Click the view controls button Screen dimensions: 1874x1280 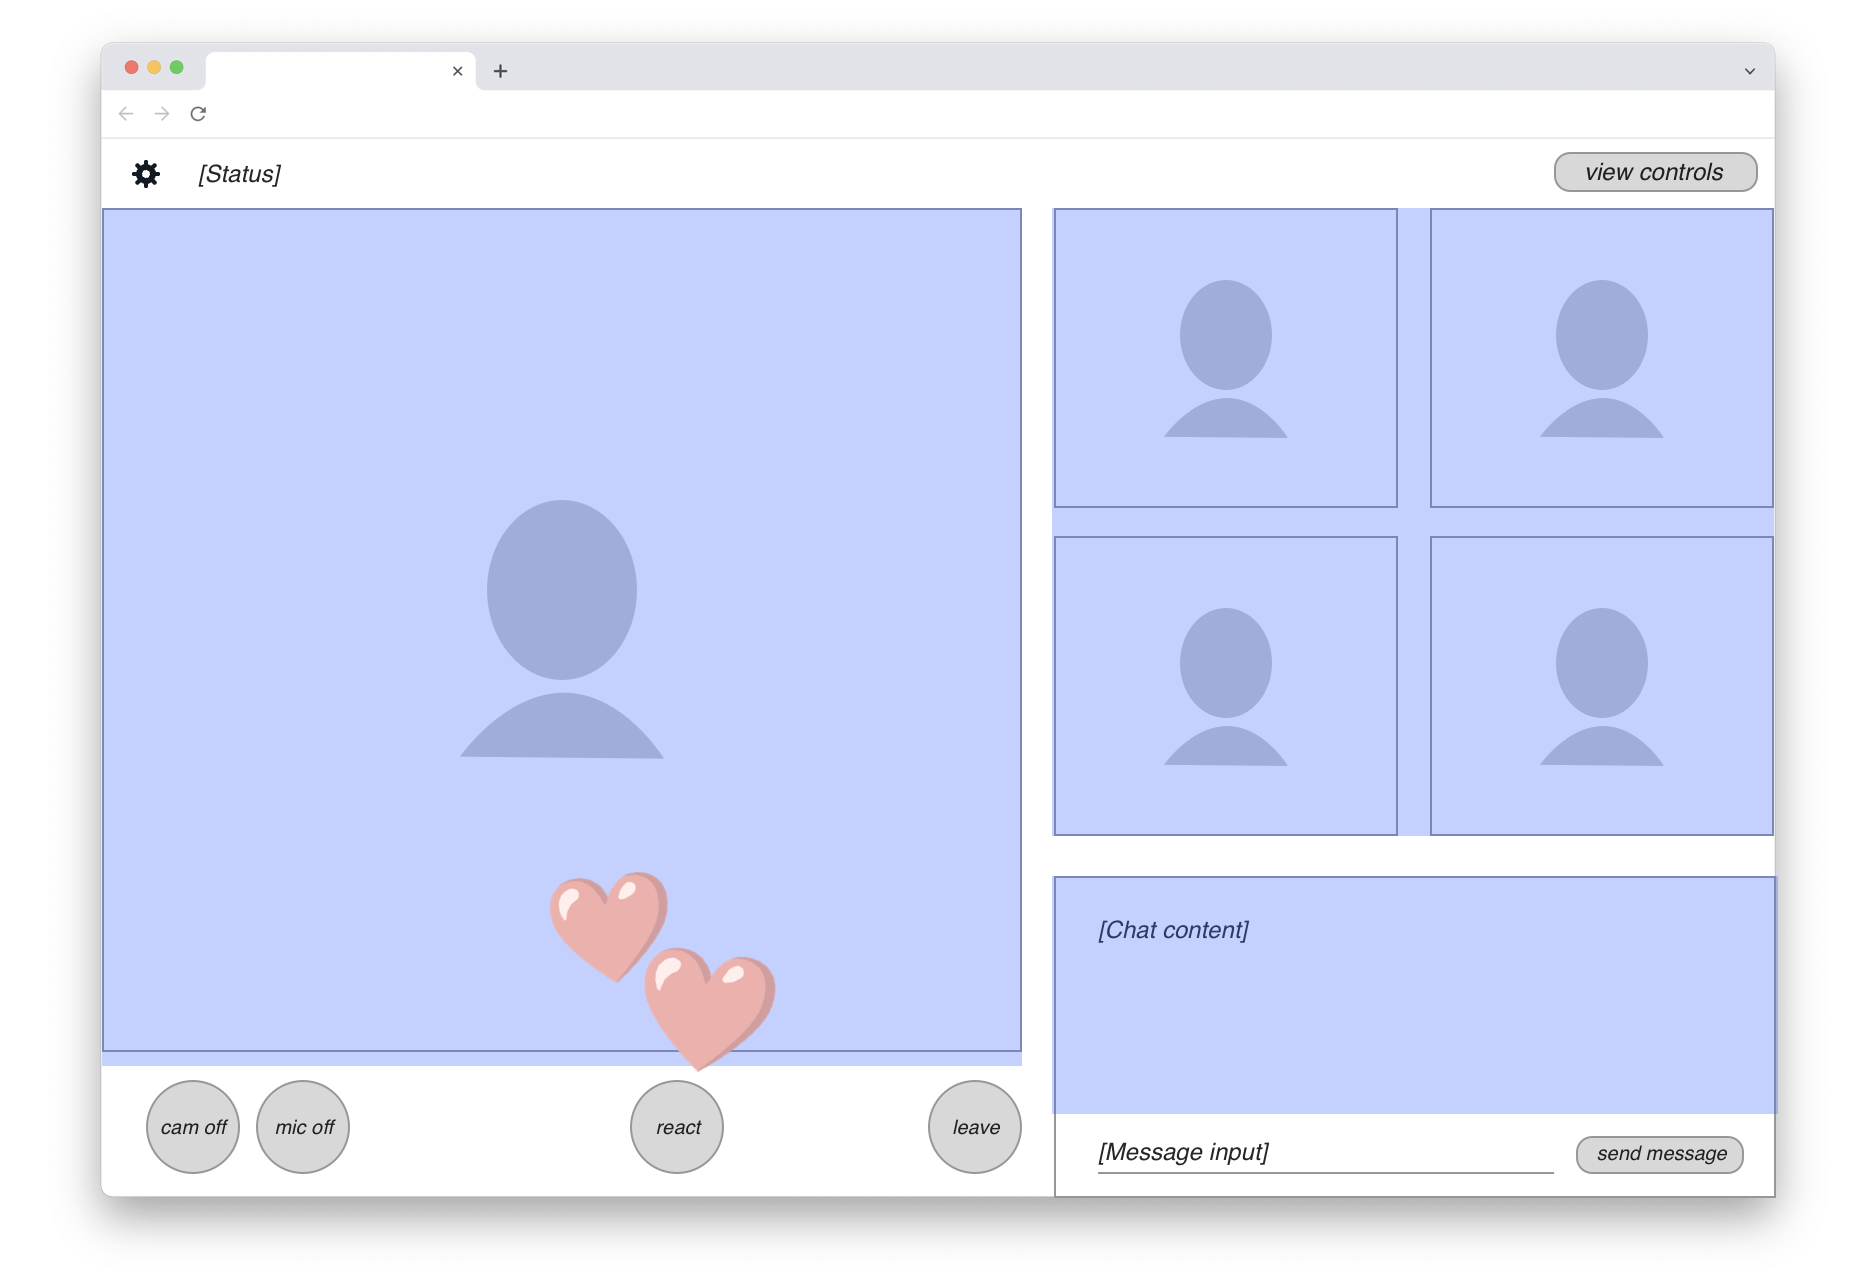[x=1655, y=172]
